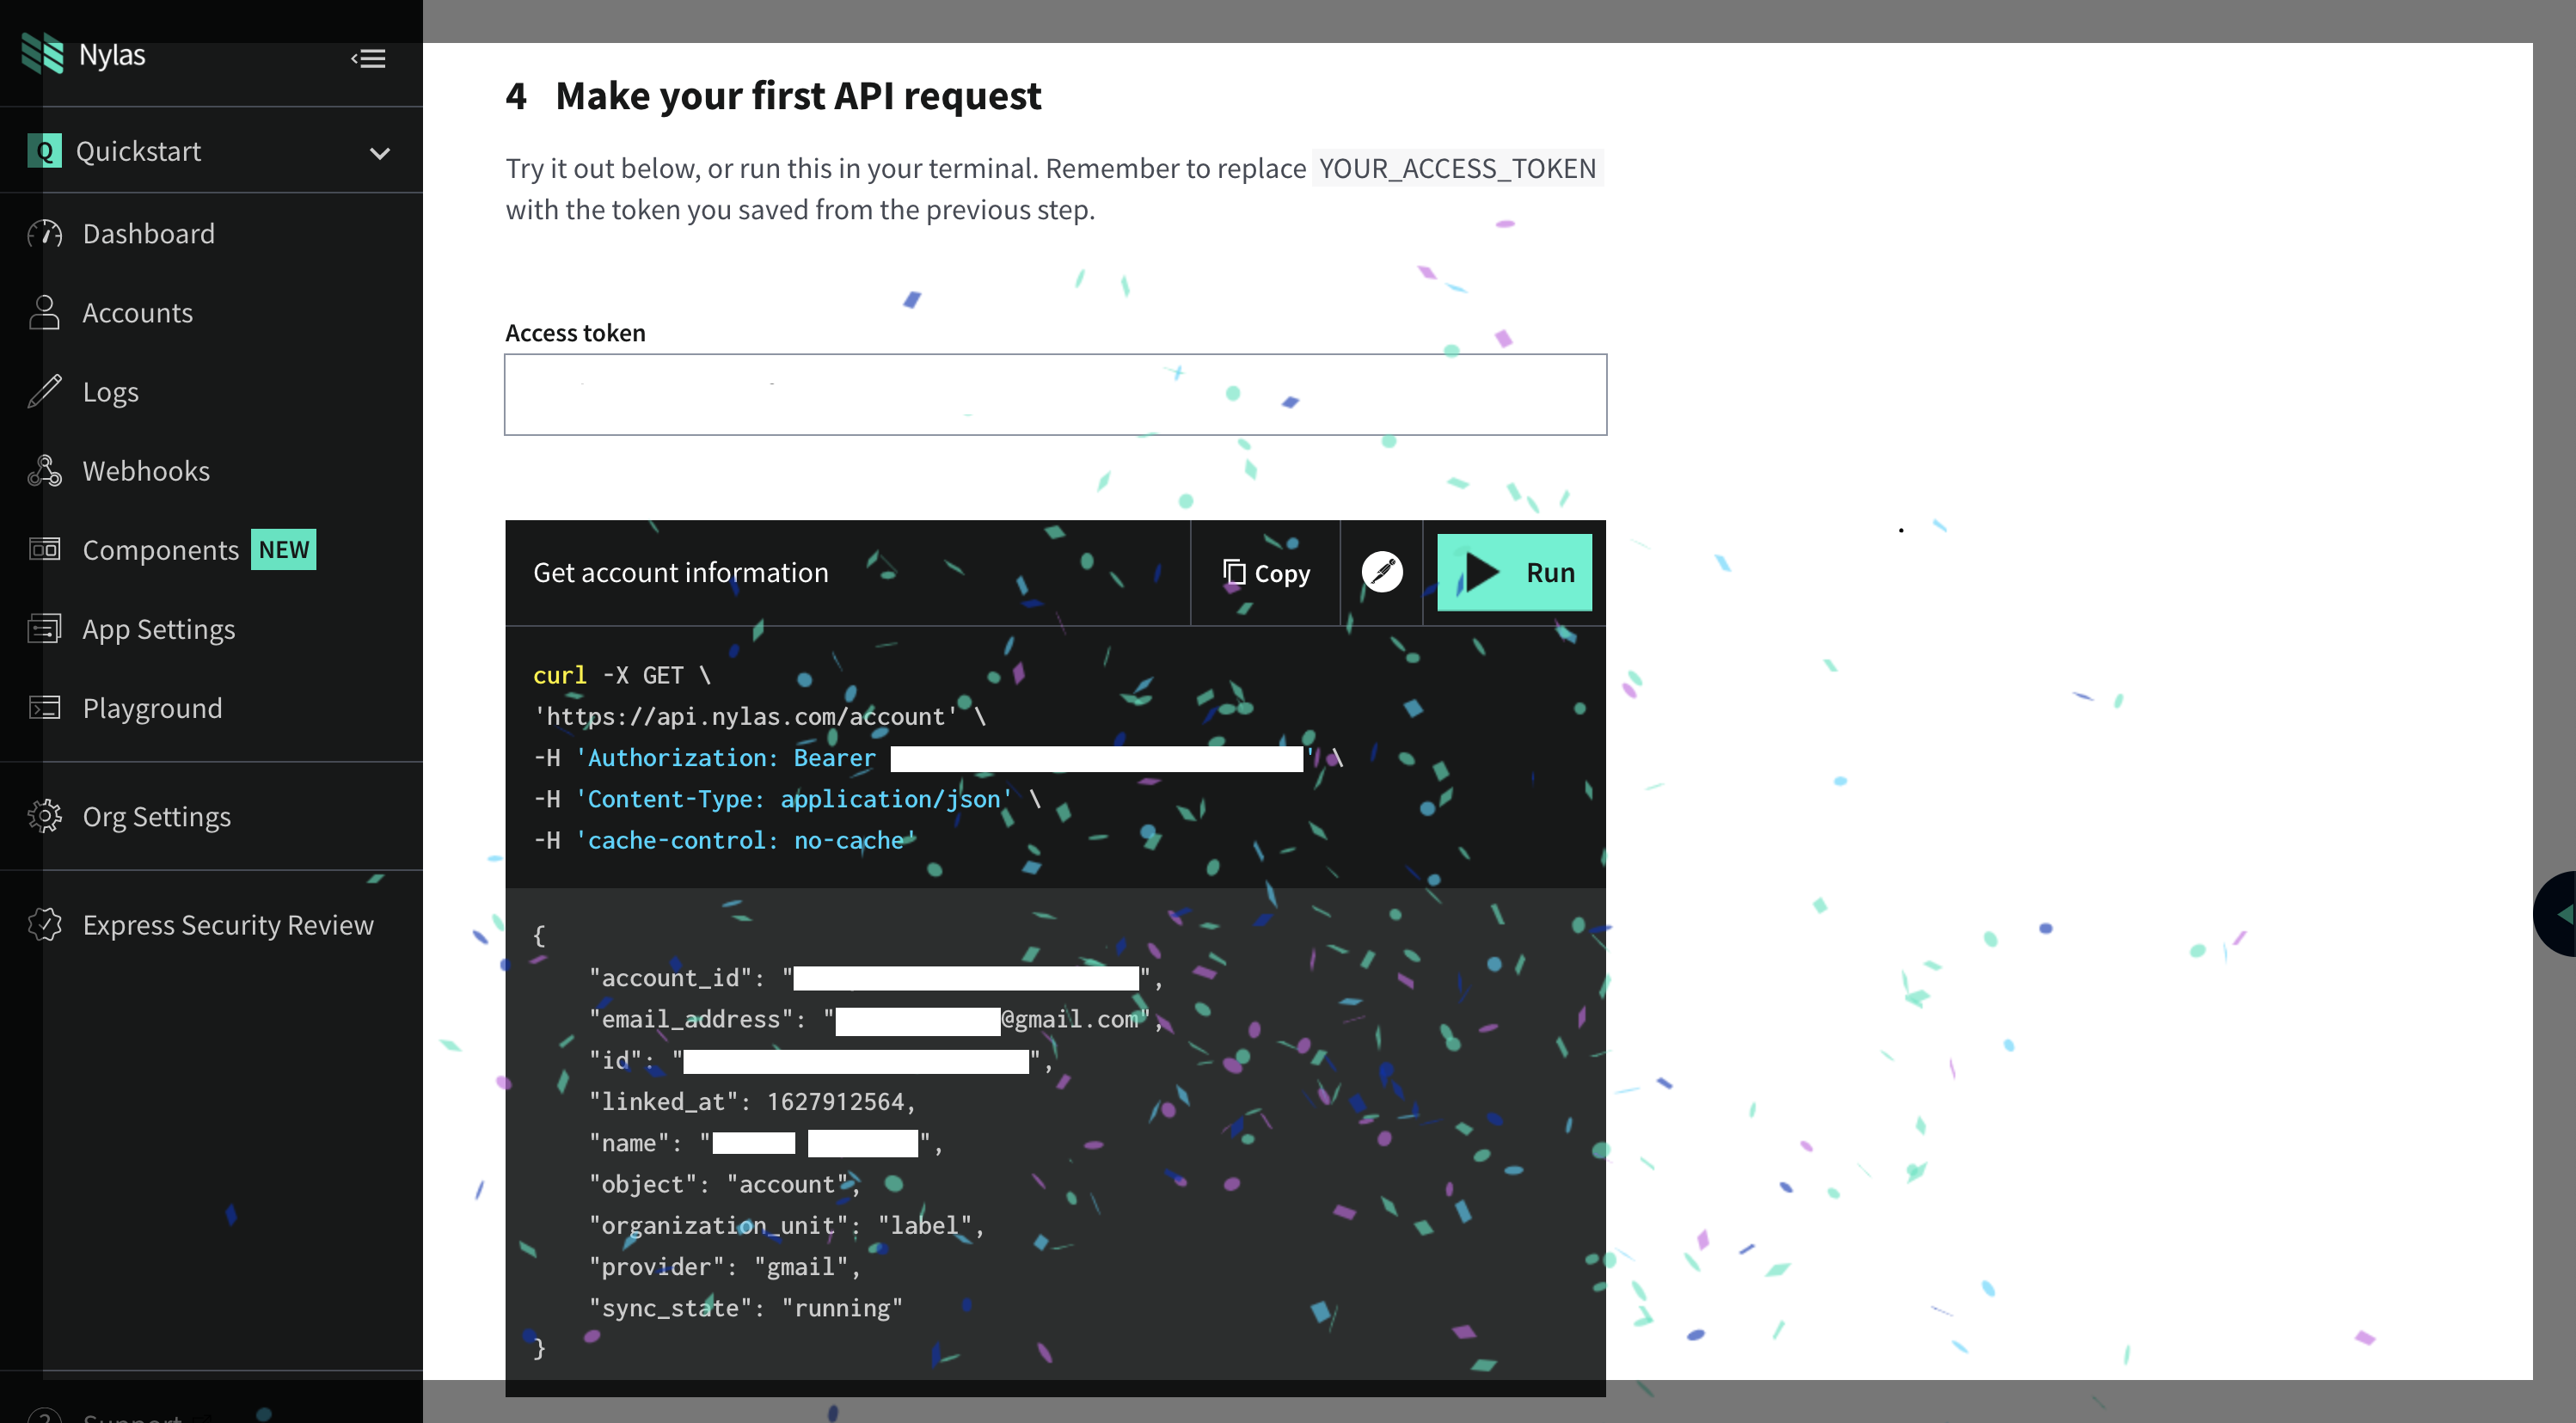The width and height of the screenshot is (2576, 1423).
Task: Click the Webhooks icon in sidebar
Action: pyautogui.click(x=44, y=470)
